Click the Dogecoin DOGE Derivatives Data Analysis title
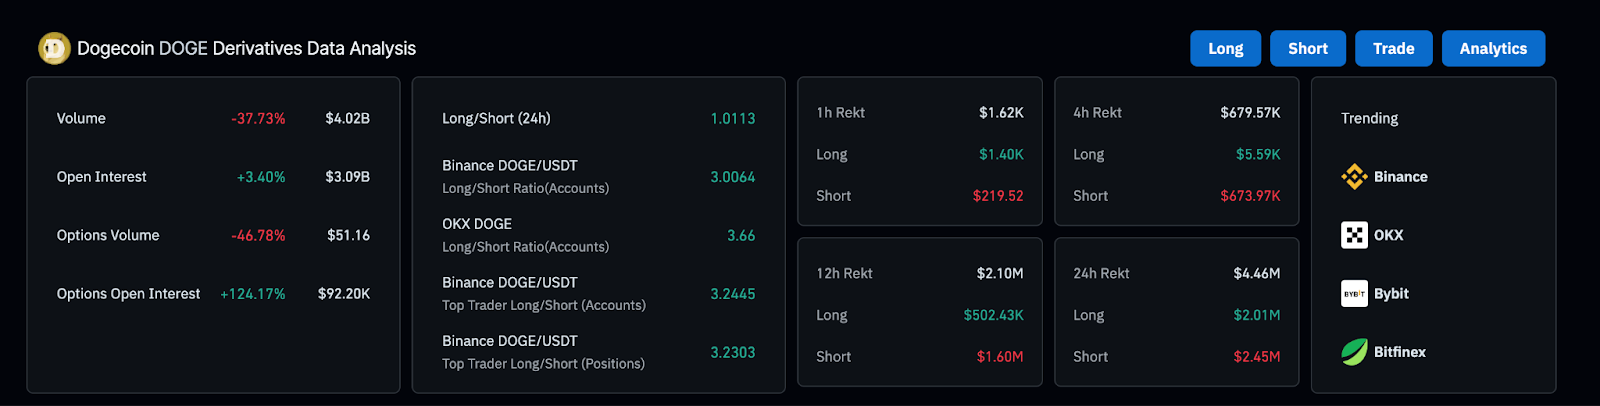Viewport: 1600px width, 406px height. (x=246, y=48)
